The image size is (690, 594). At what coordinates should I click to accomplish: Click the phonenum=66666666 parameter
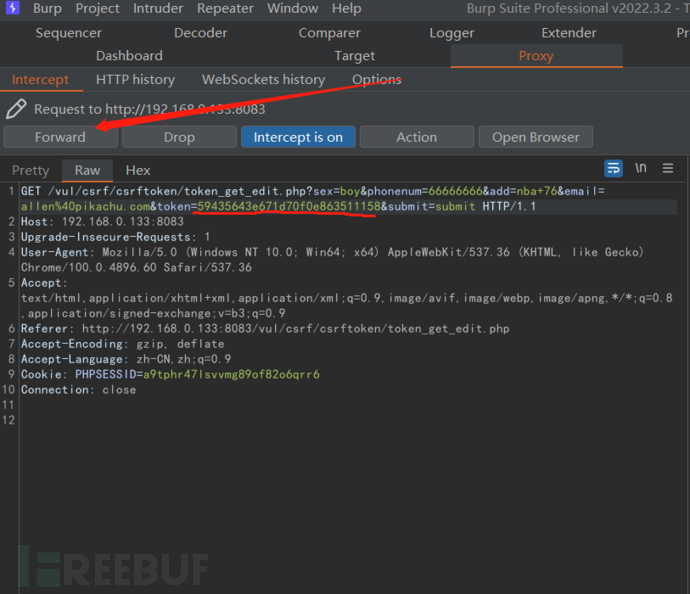425,191
